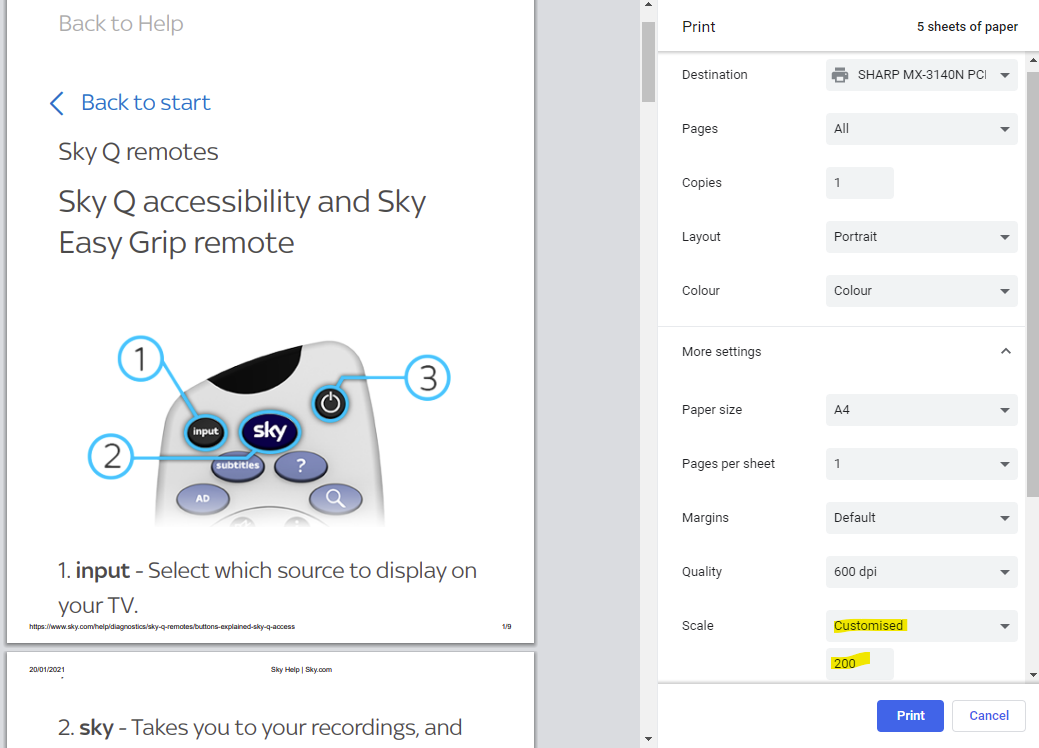
Task: Open the Colour mode dropdown
Action: (x=921, y=291)
